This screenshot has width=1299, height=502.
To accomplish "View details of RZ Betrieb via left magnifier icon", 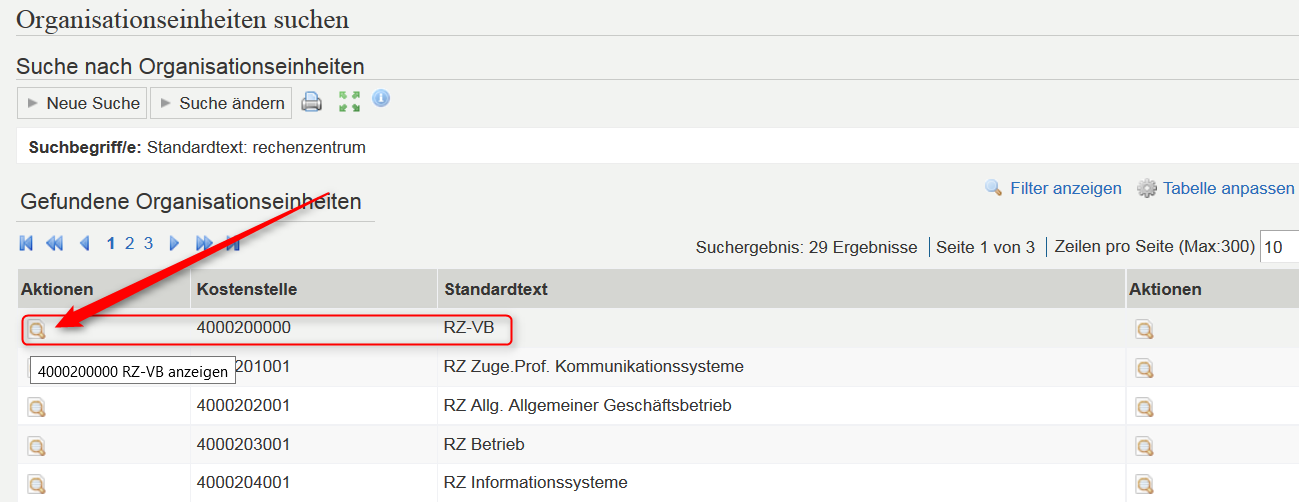I will pos(36,445).
